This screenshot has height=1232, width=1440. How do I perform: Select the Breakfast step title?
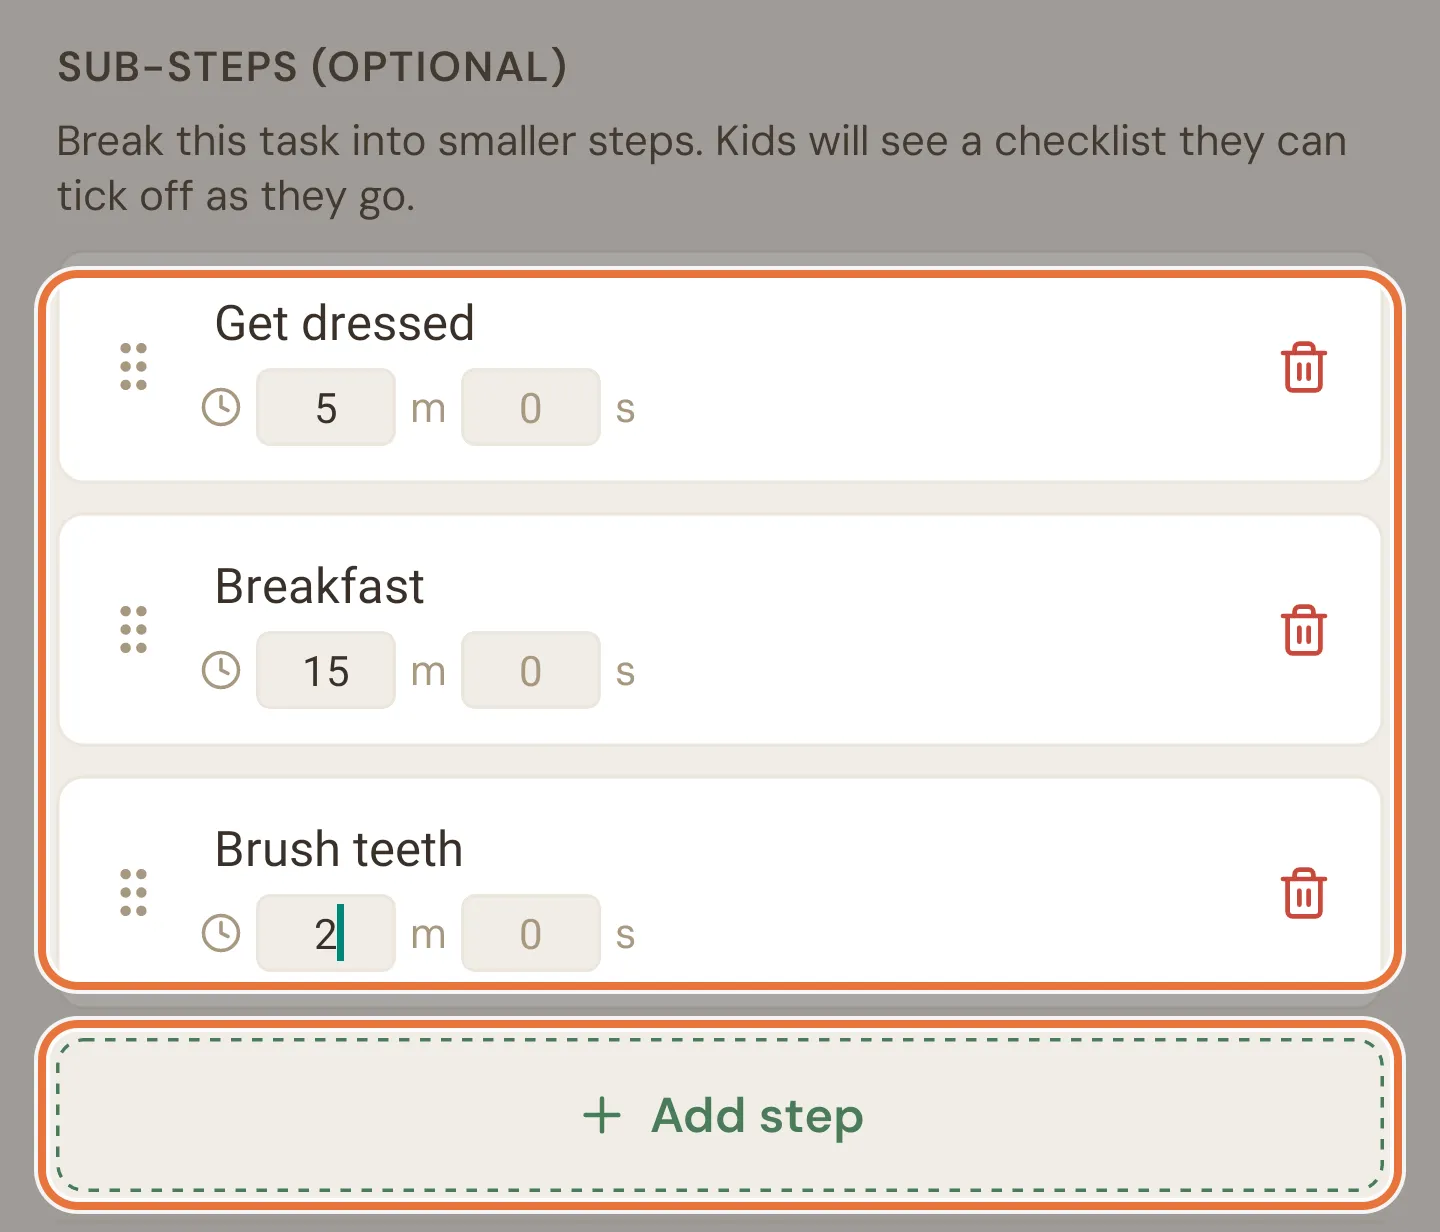point(319,586)
